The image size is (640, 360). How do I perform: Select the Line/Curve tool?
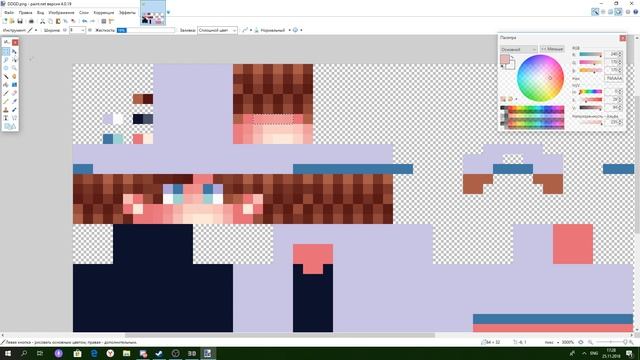click(x=14, y=118)
